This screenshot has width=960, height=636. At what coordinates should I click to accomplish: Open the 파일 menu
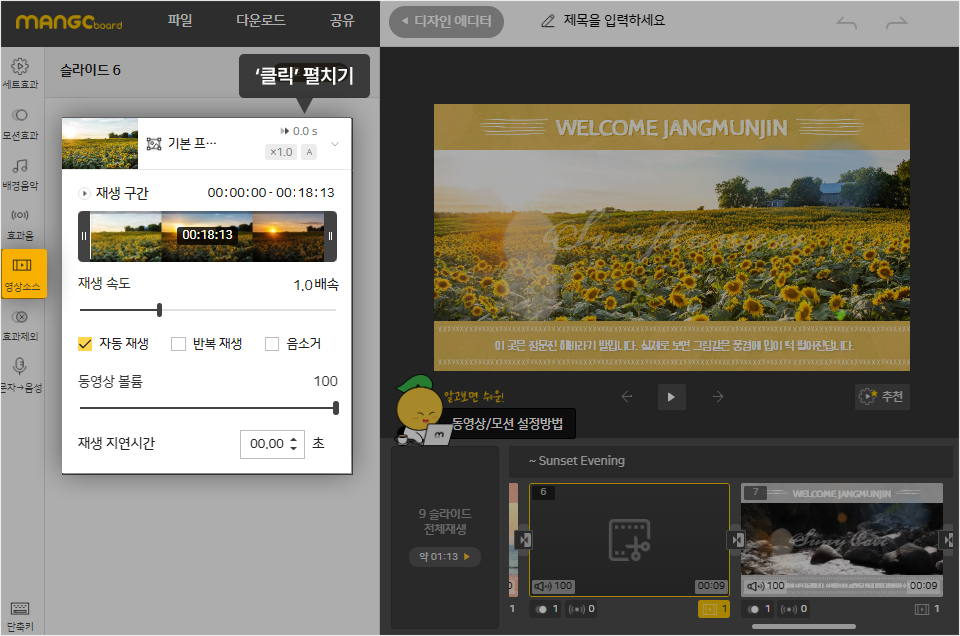pos(180,20)
